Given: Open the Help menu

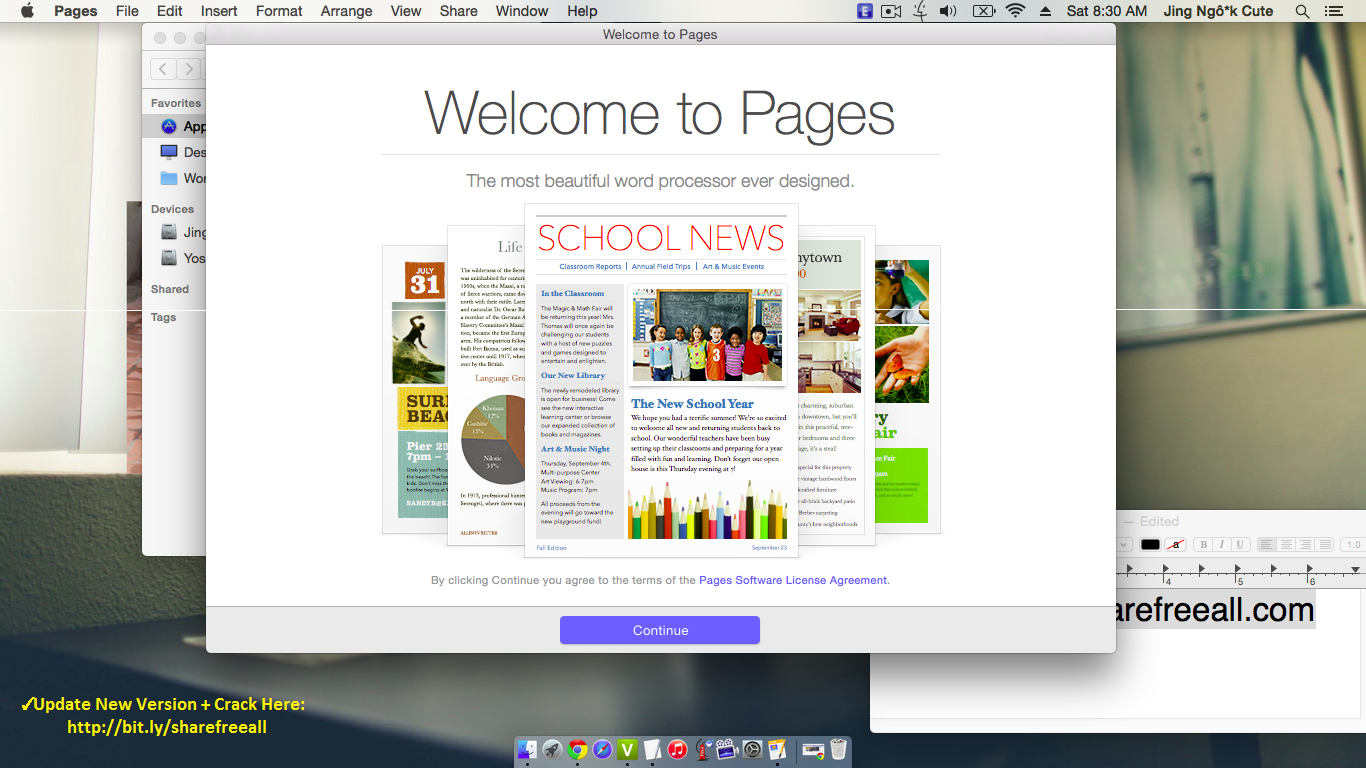Looking at the screenshot, I should pos(582,11).
